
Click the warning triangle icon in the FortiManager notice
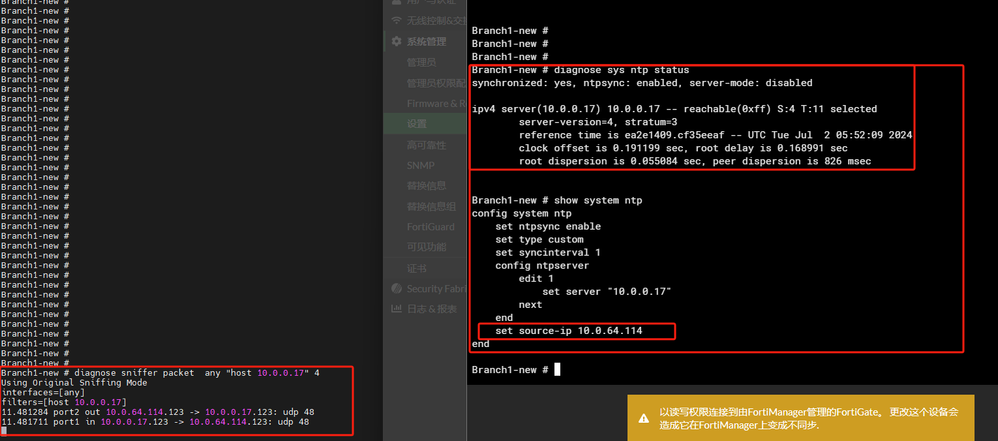click(644, 418)
